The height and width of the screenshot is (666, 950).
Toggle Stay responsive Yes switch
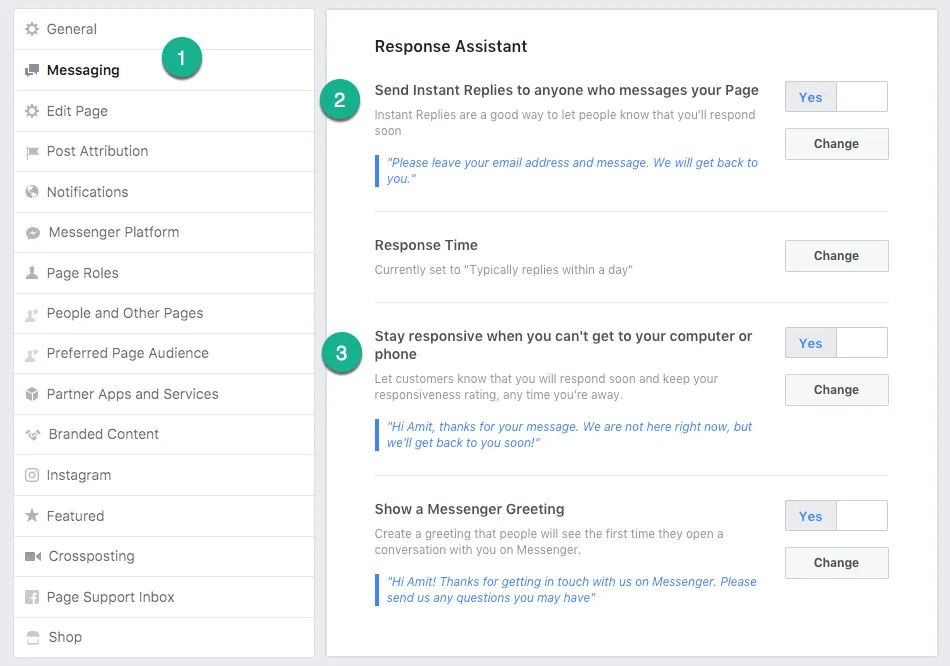pos(836,343)
